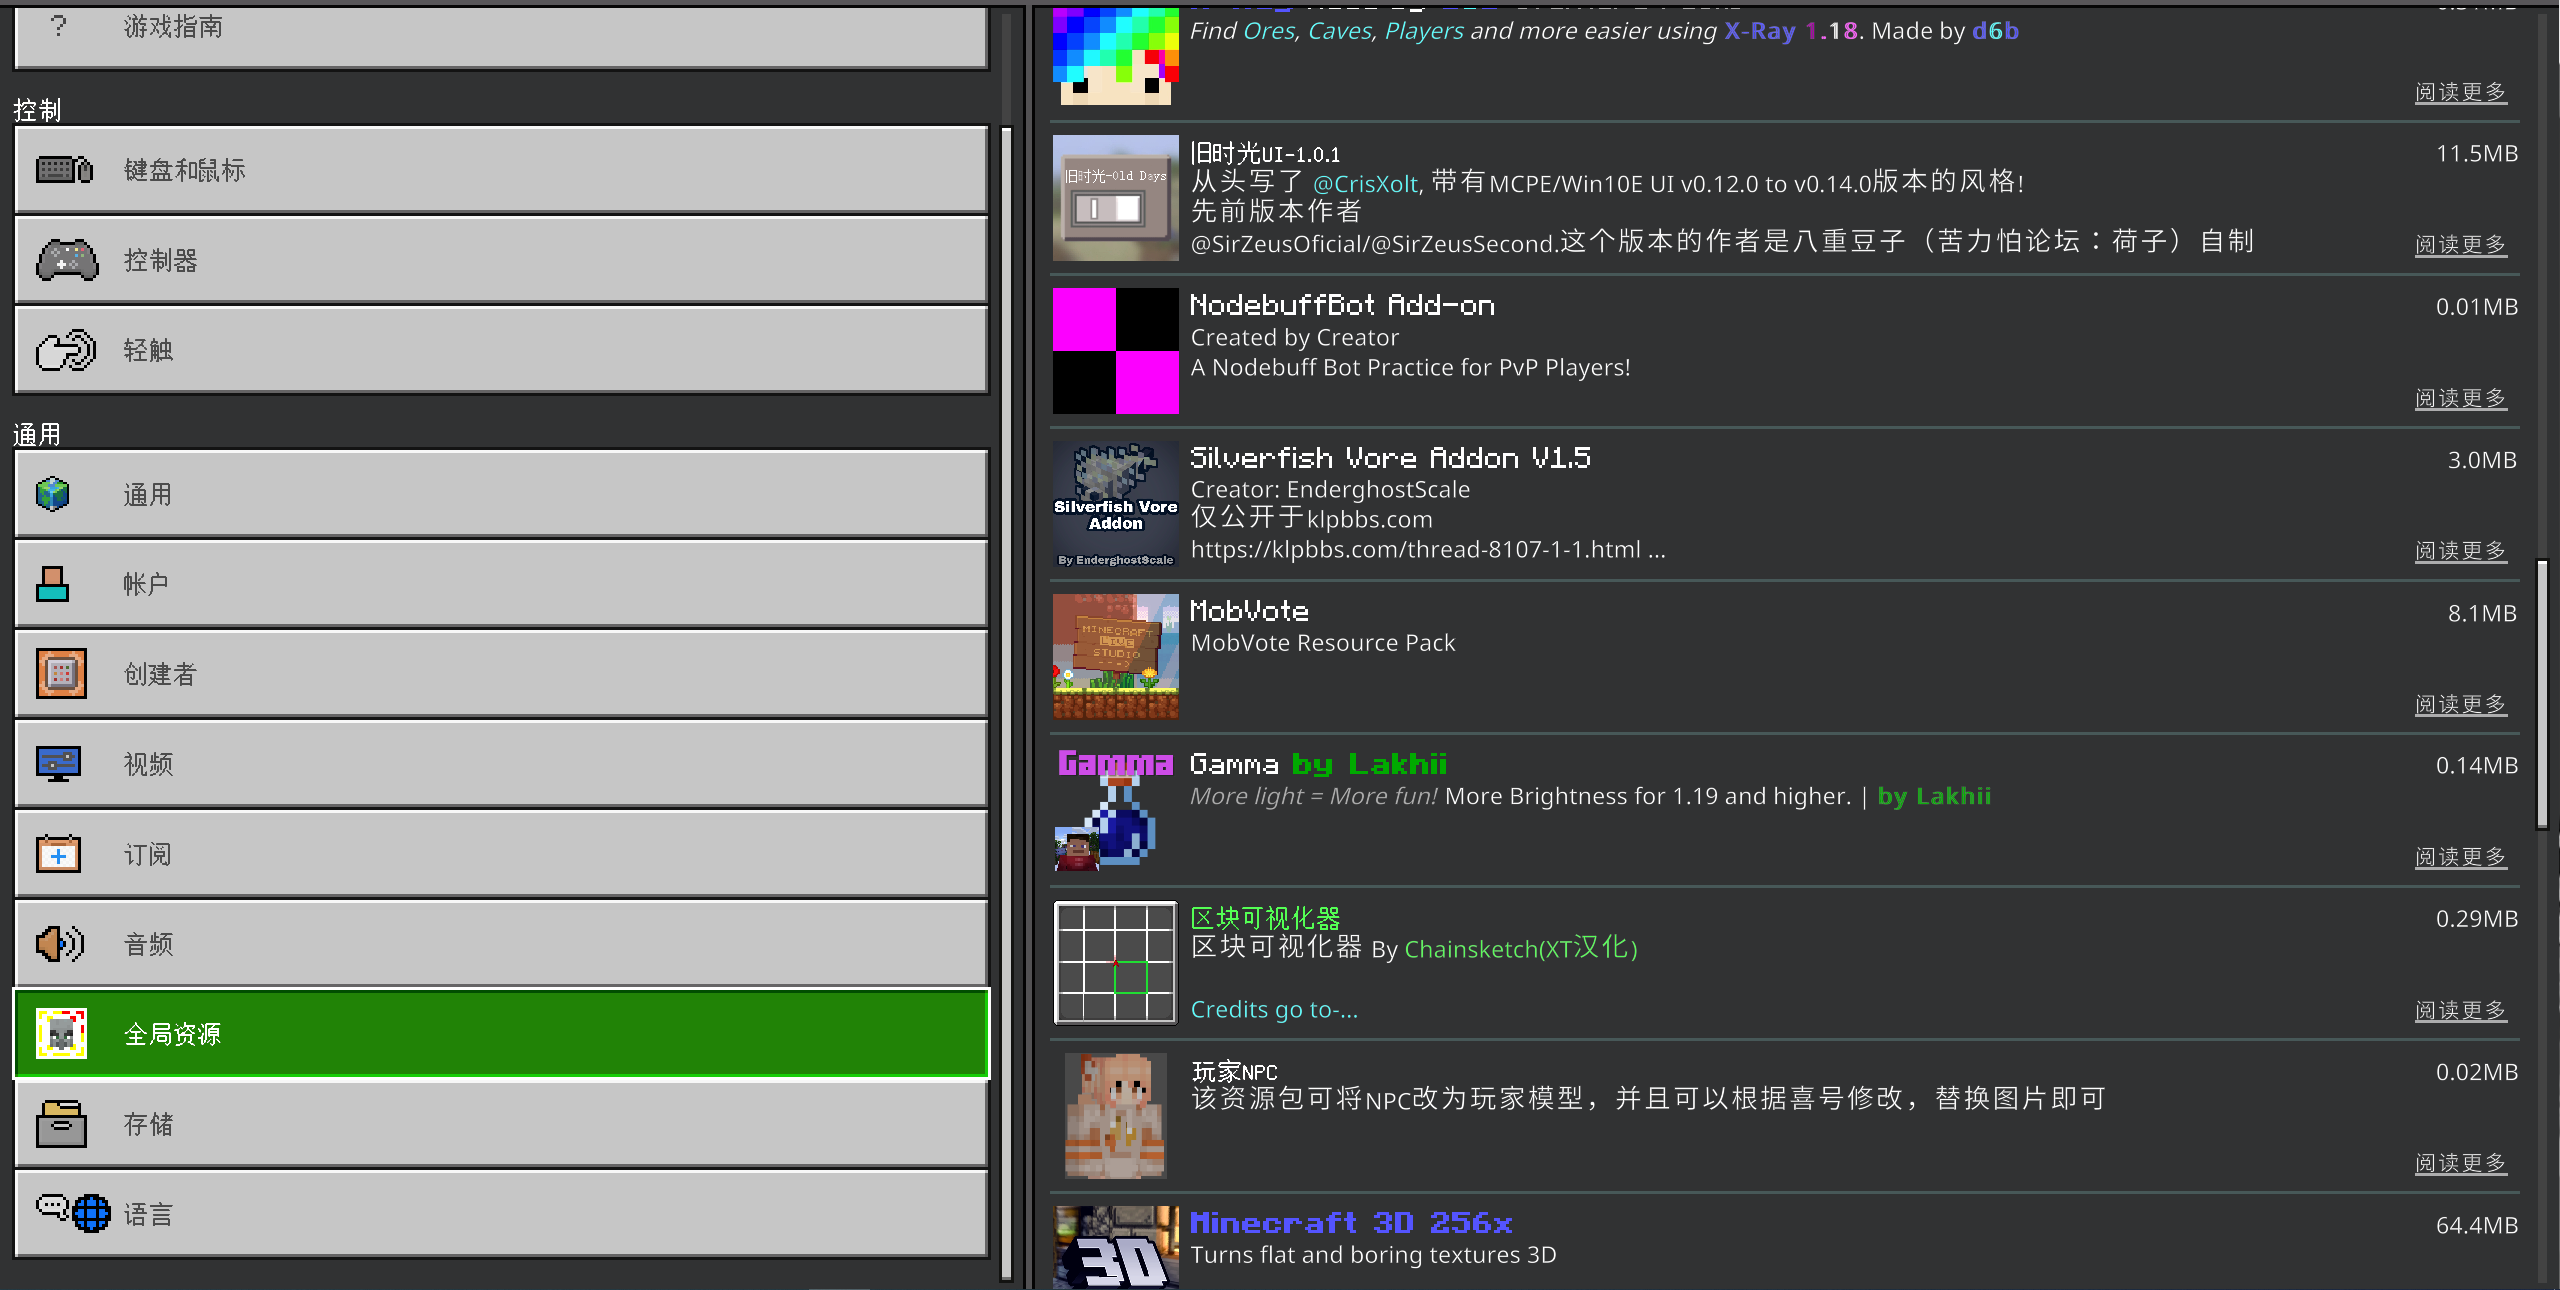2560x1290 pixels.
Task: Open the storage box icon for 存储
Action: pos(61,1124)
